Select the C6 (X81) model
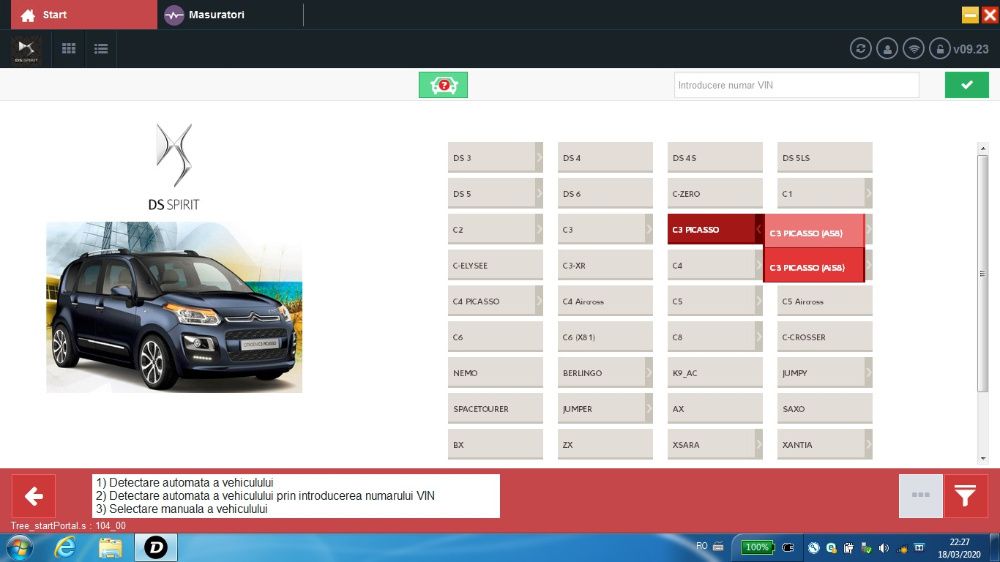Screen dimensions: 1000x562 (605, 337)
